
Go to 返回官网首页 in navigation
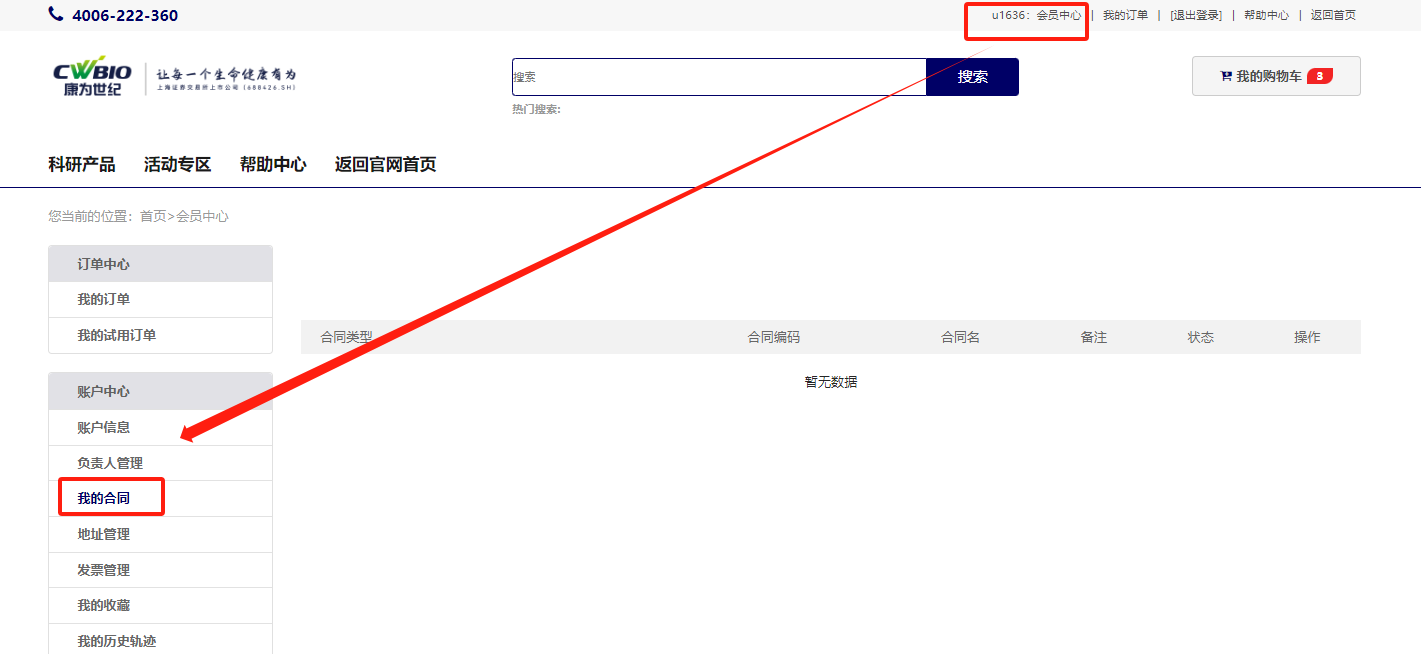[x=385, y=165]
